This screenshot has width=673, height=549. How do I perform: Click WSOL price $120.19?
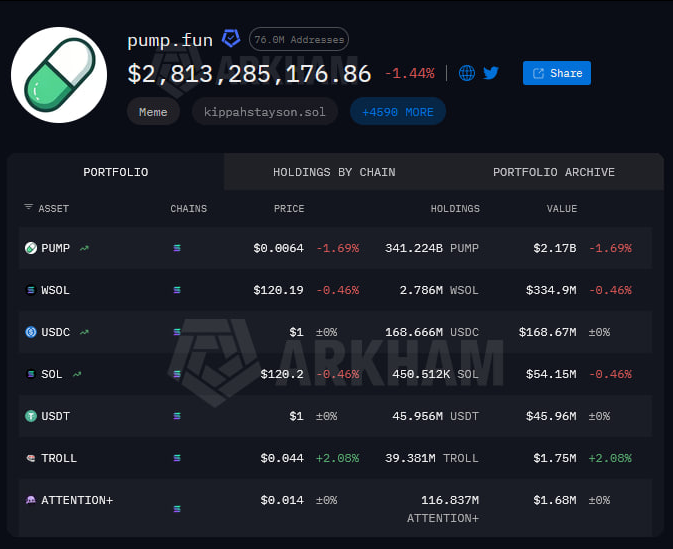(278, 290)
